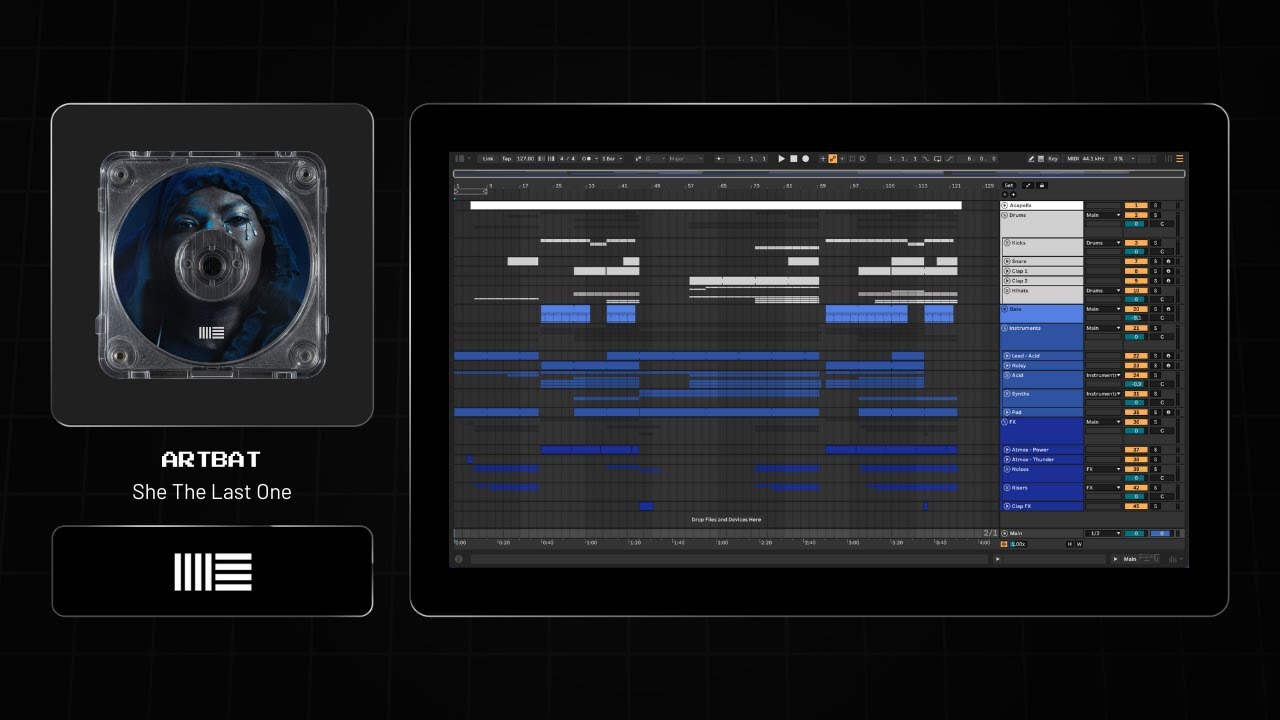Click the MIDI Arrangement Overdub plus icon

[823, 159]
